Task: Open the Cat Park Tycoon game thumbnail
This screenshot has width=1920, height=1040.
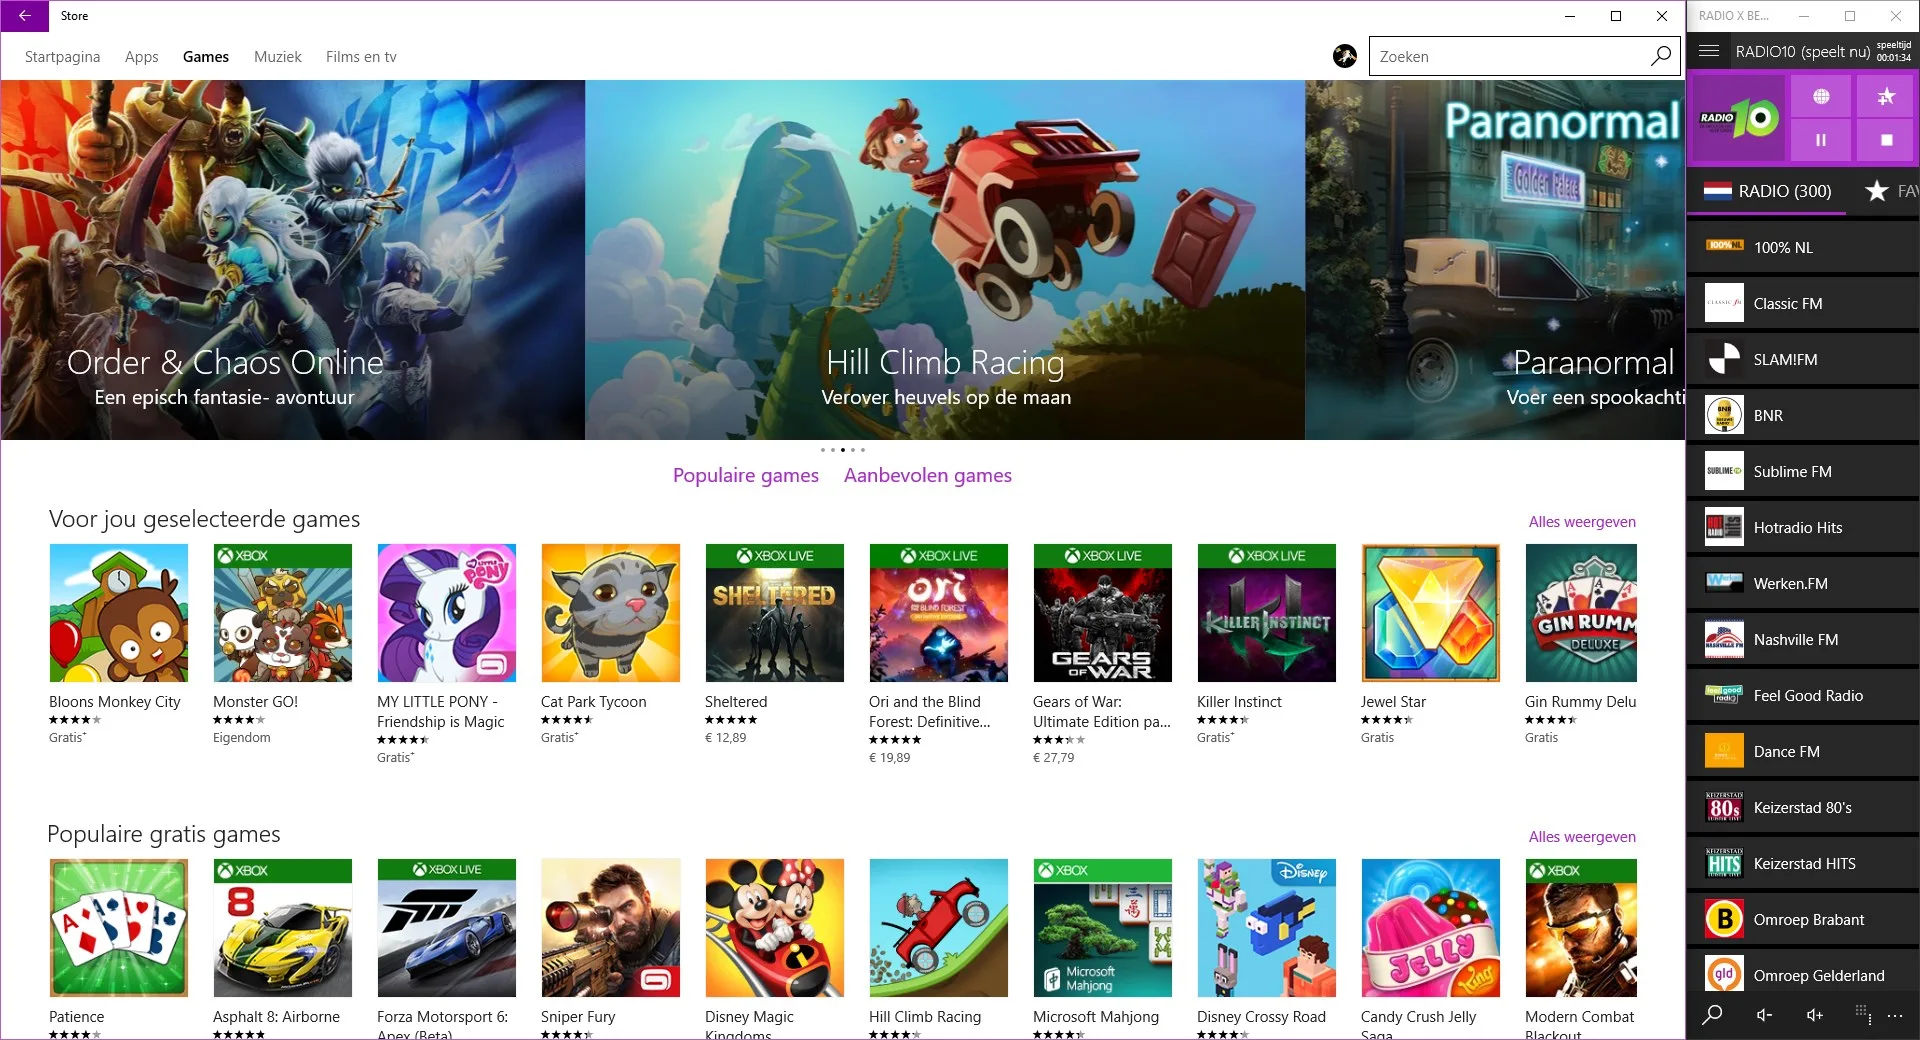Action: pyautogui.click(x=610, y=613)
